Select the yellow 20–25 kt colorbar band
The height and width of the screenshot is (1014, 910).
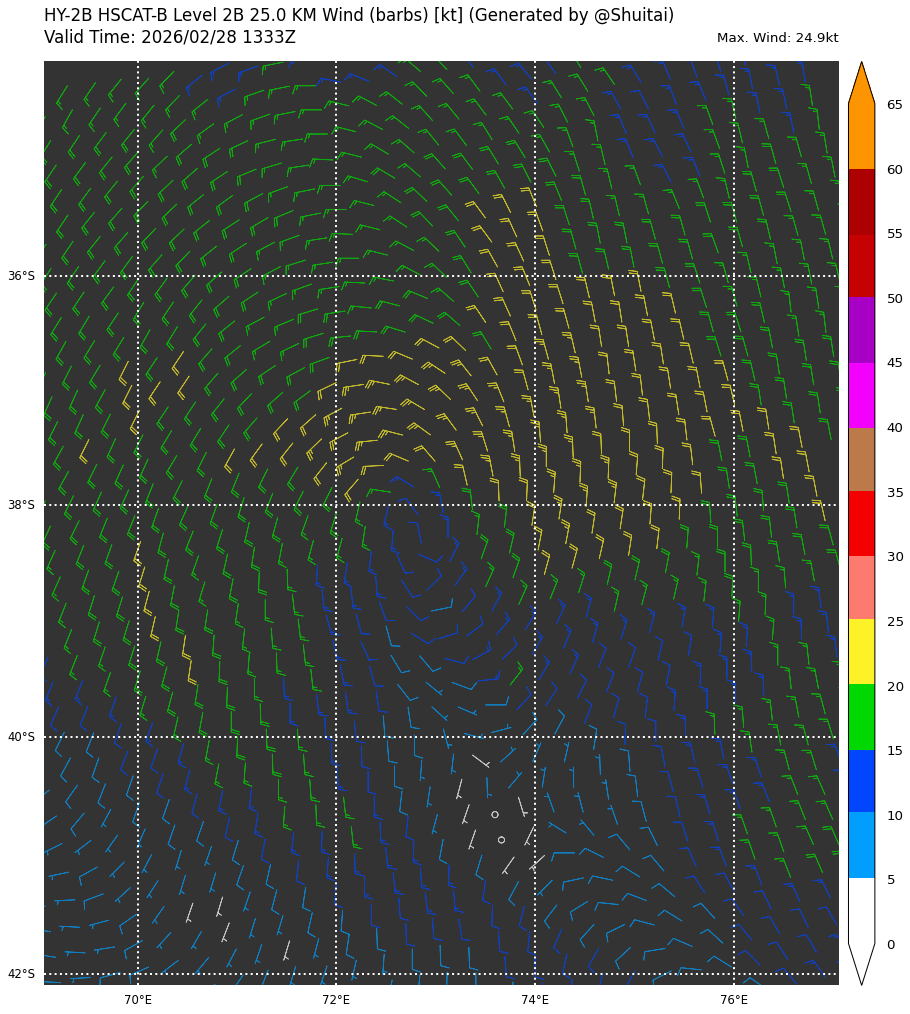pos(861,651)
